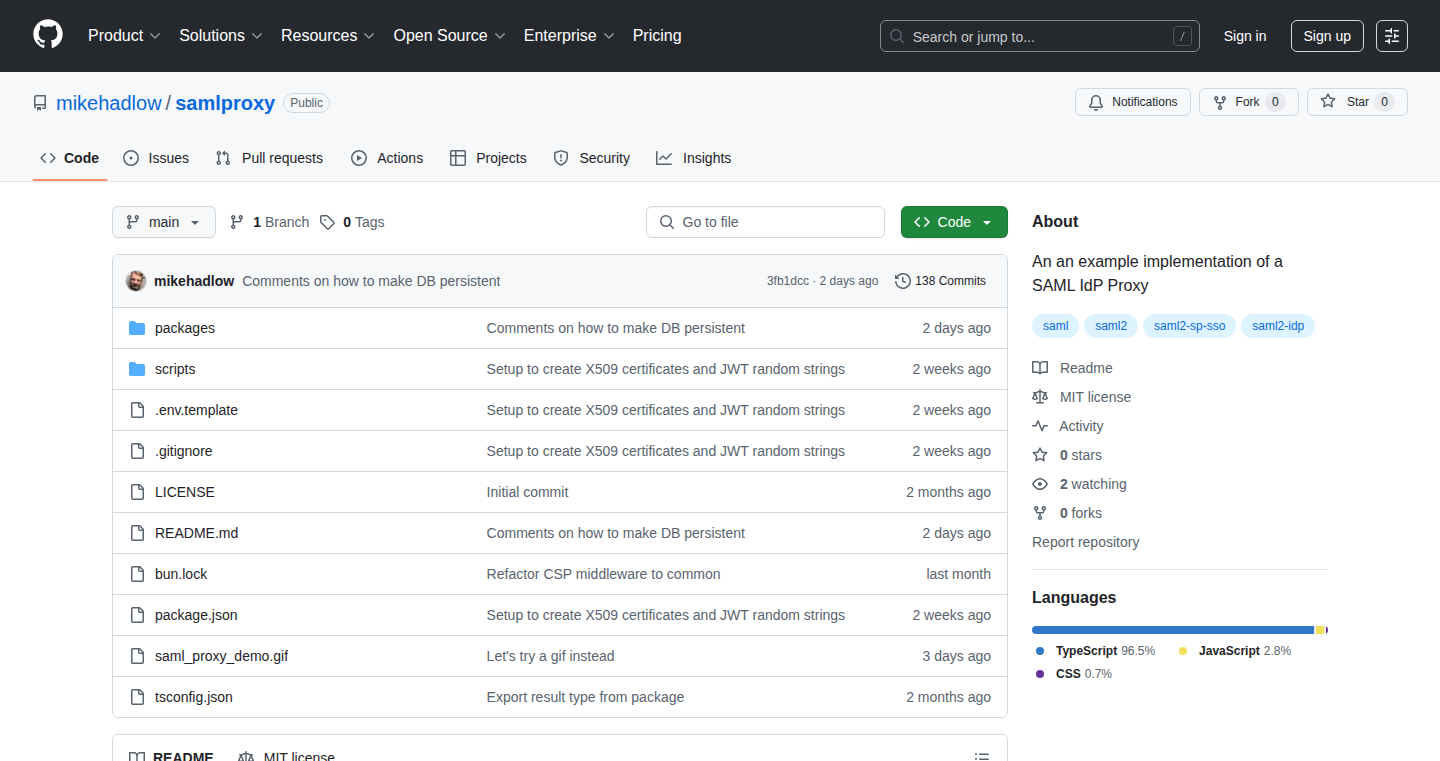
Task: Expand the Solutions menu
Action: click(221, 35)
